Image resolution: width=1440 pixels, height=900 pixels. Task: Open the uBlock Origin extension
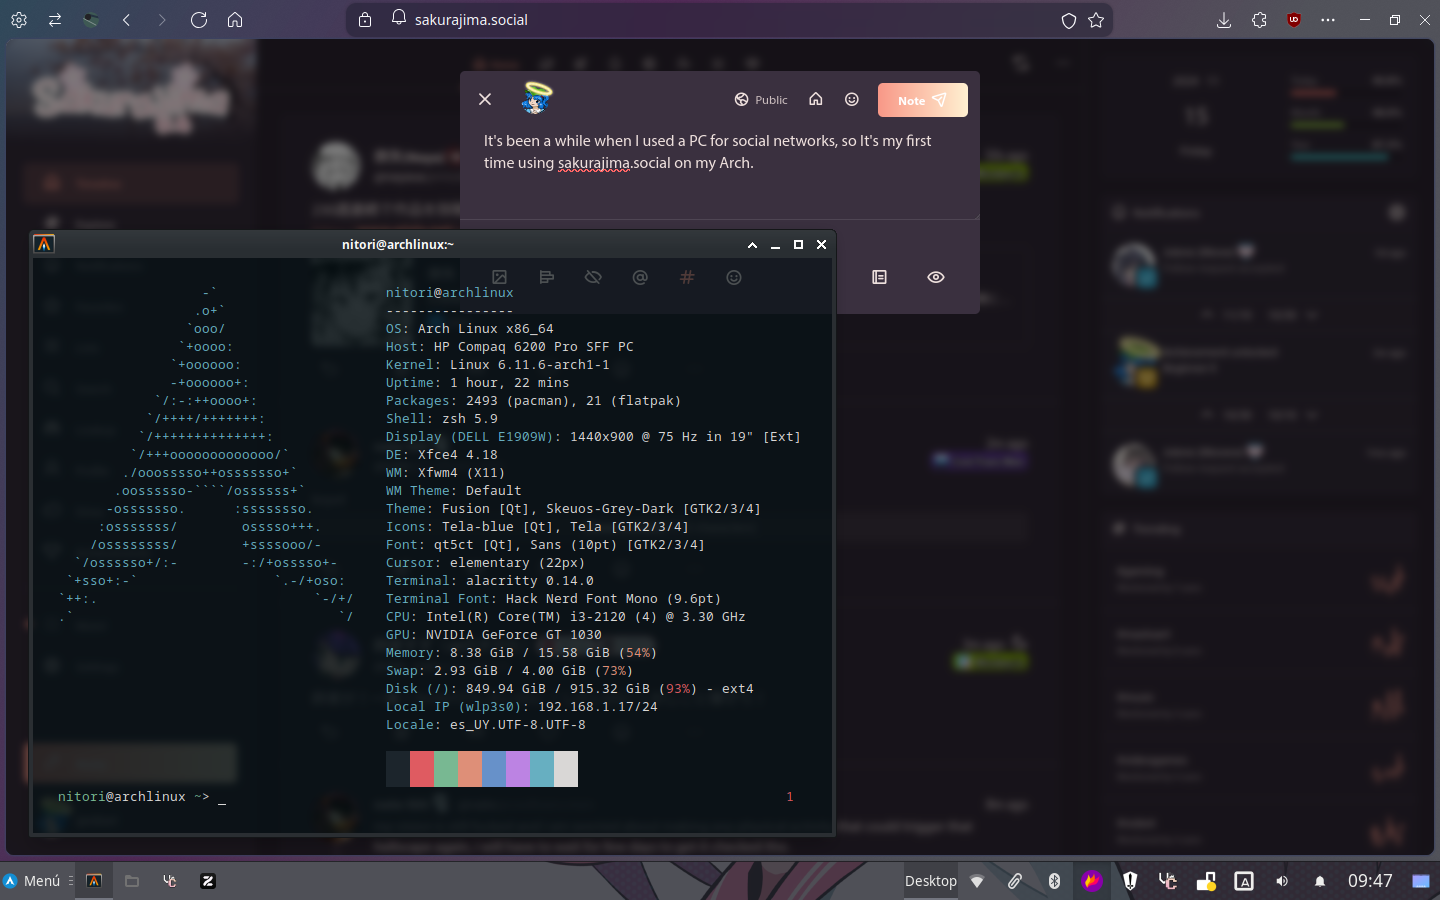pyautogui.click(x=1294, y=20)
